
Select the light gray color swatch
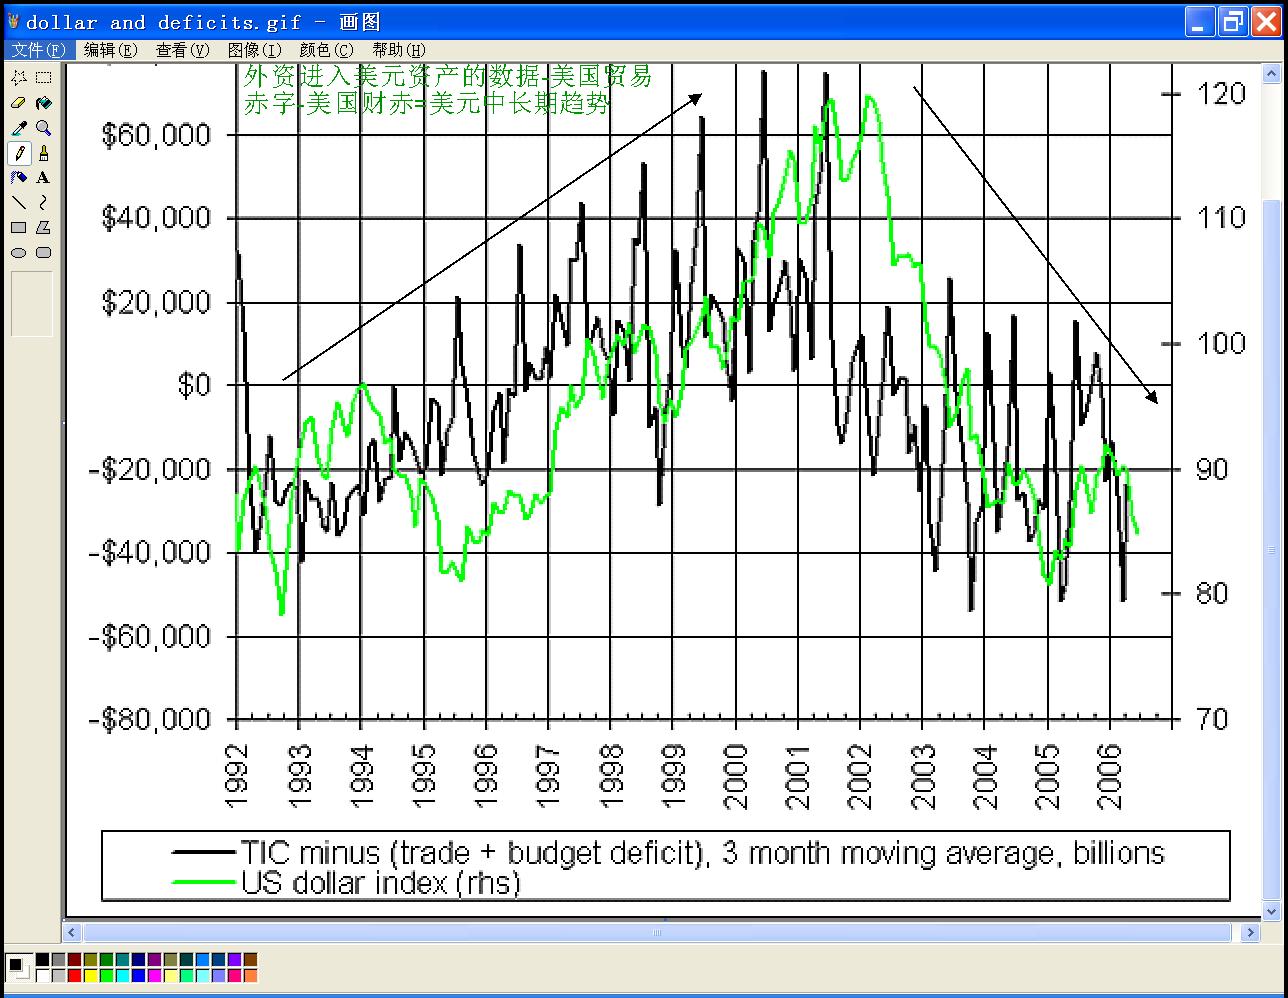pos(59,976)
